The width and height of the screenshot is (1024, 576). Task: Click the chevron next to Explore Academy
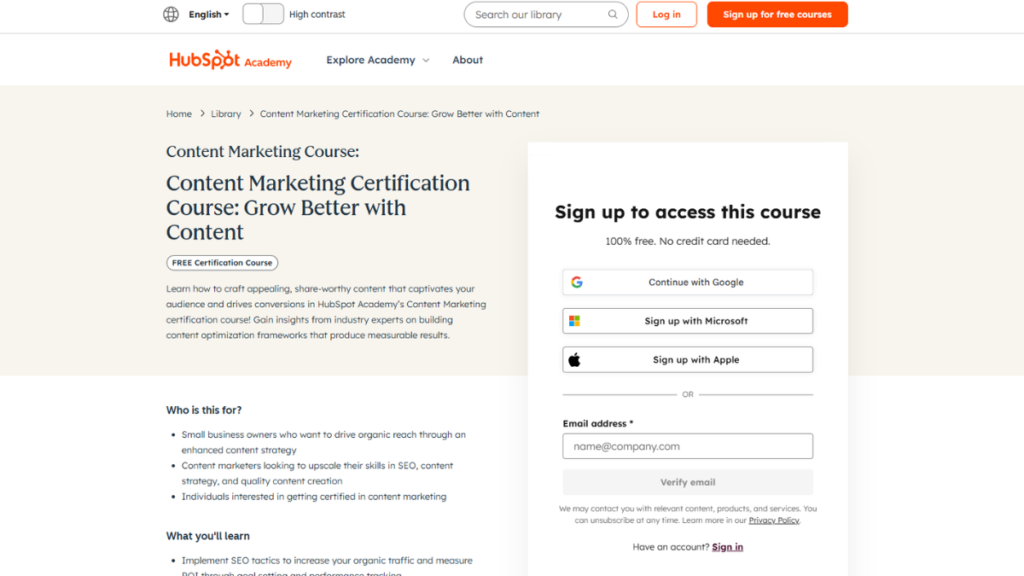[425, 60]
